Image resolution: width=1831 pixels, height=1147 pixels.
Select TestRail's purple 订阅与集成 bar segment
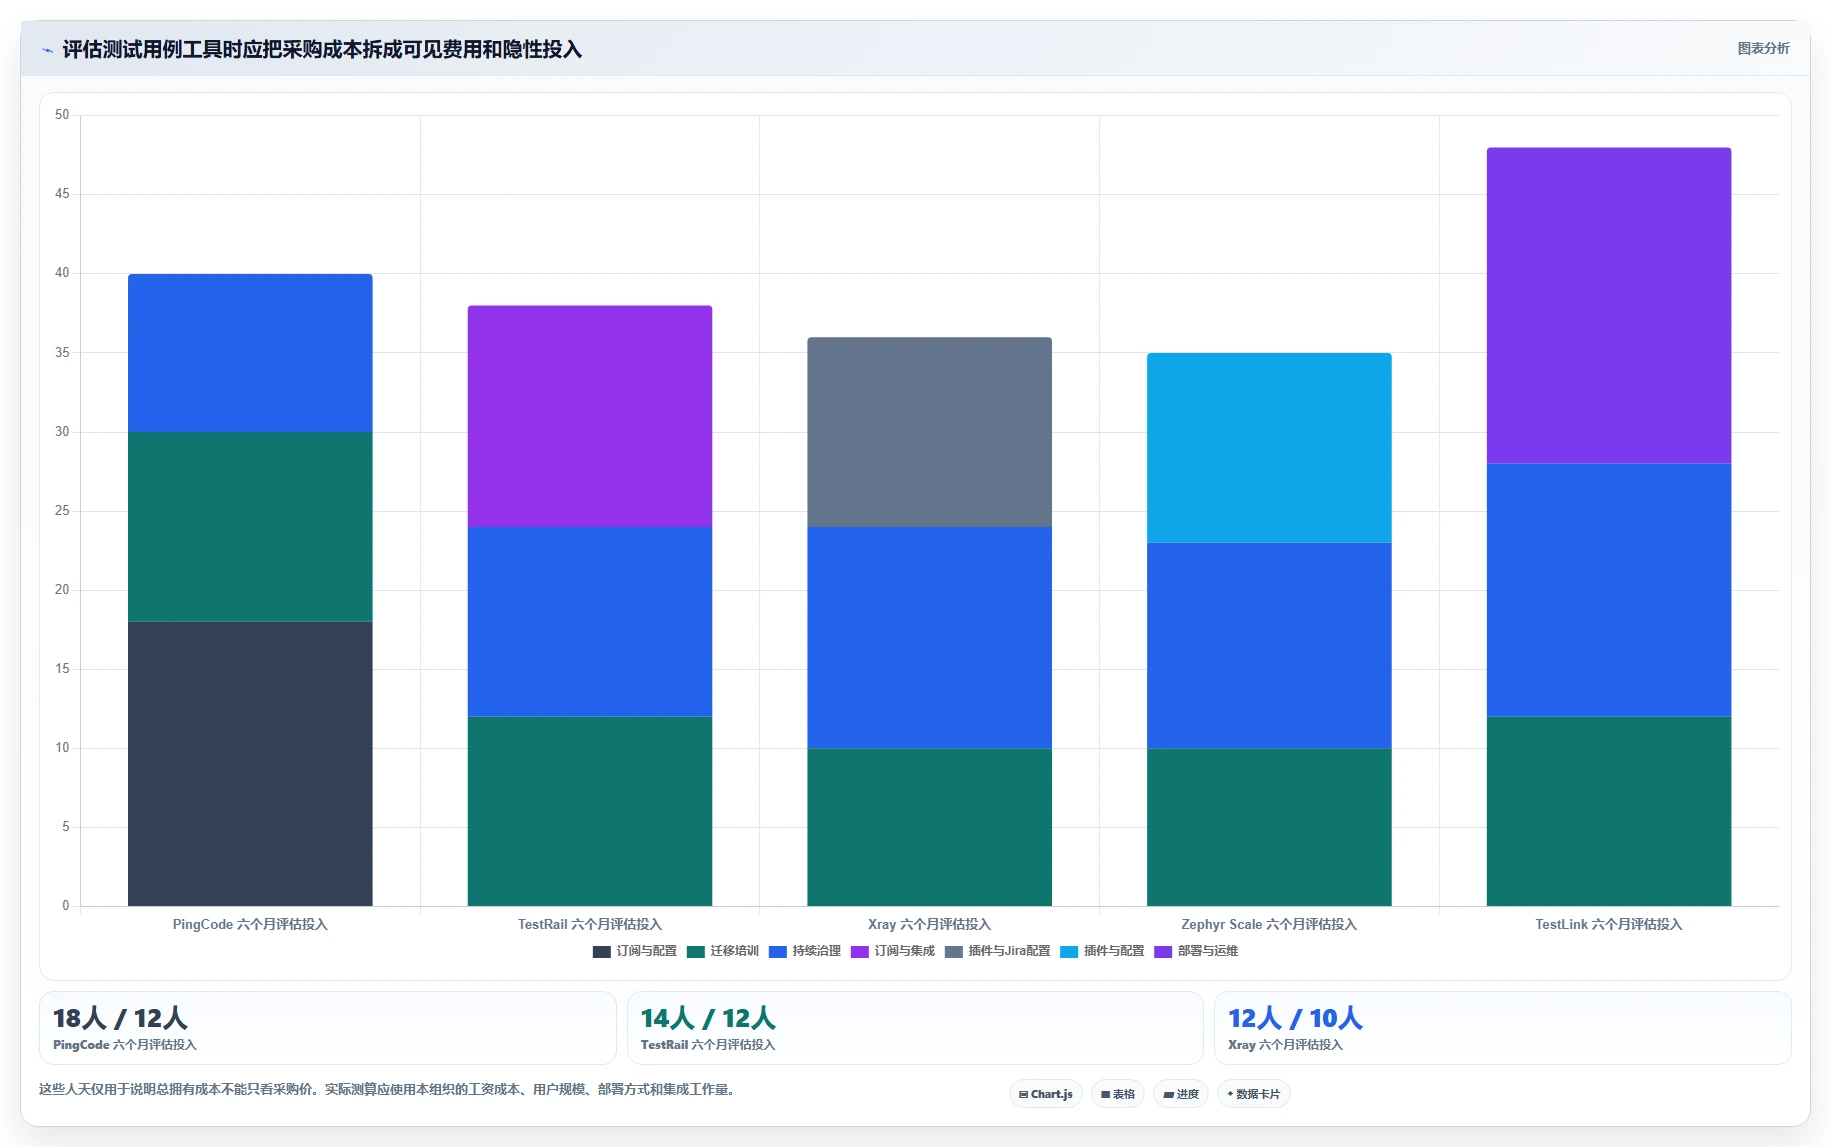pyautogui.click(x=590, y=416)
